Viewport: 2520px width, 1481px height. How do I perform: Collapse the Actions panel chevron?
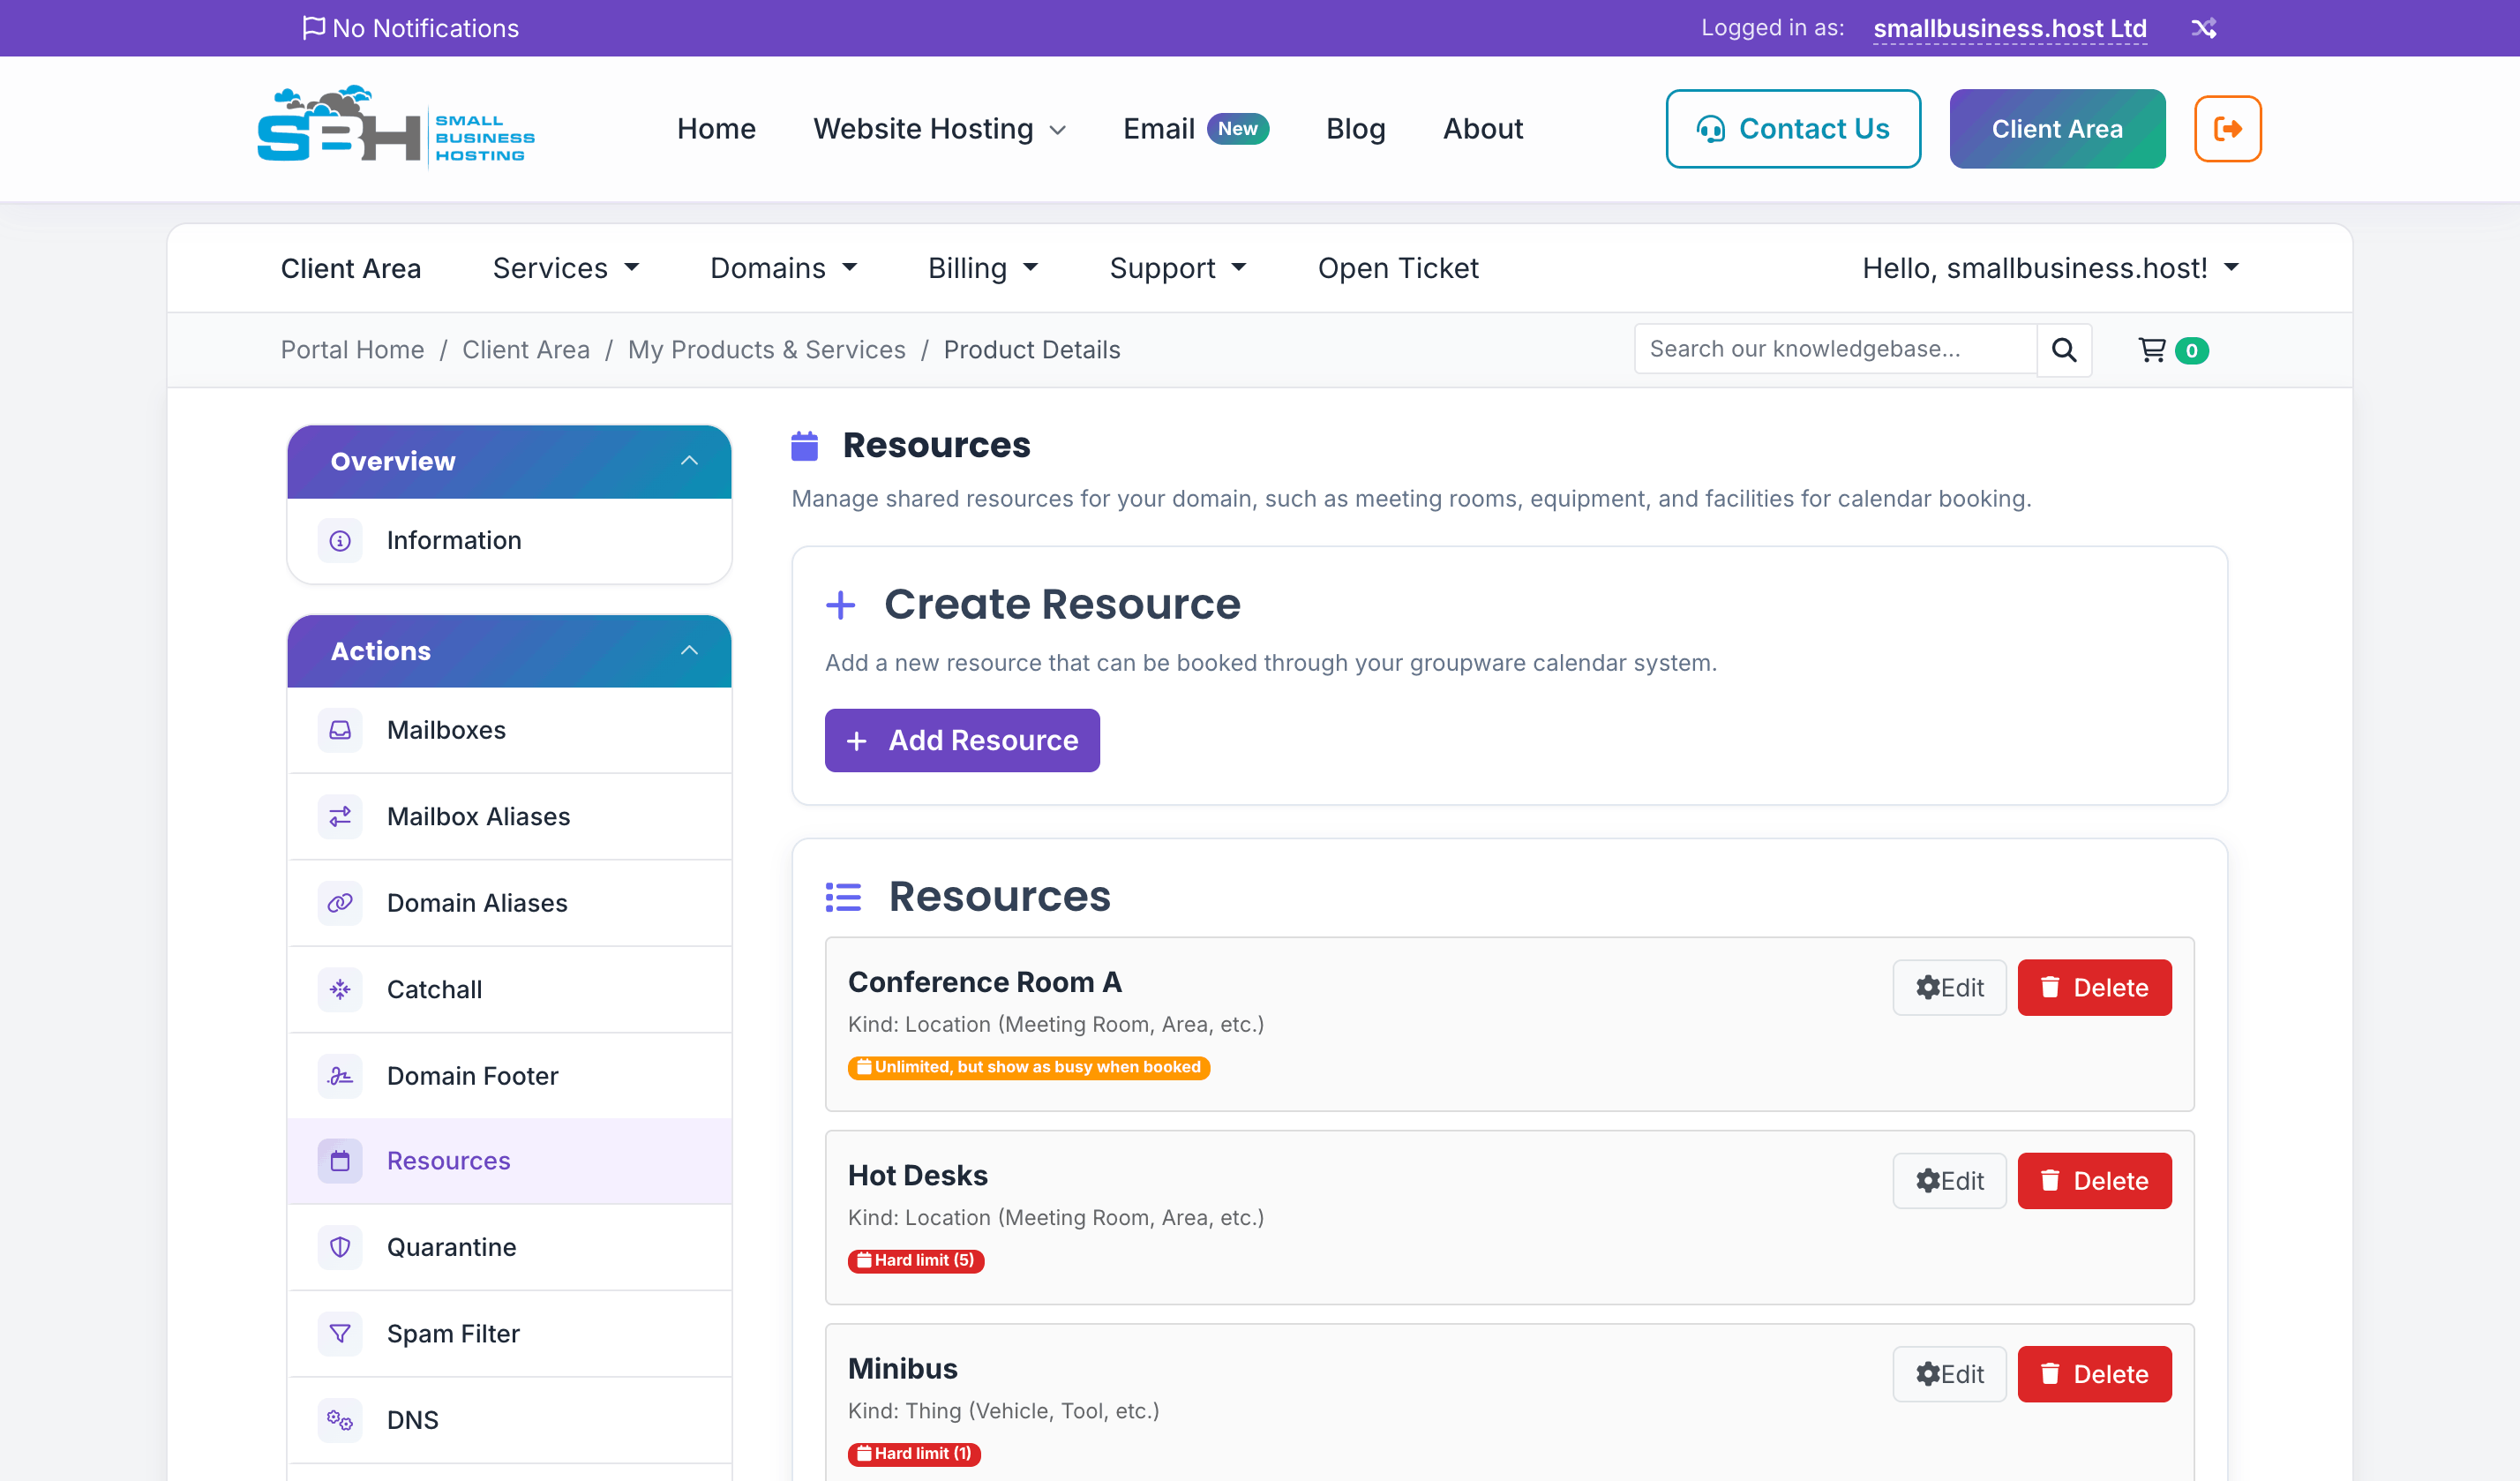pyautogui.click(x=689, y=651)
